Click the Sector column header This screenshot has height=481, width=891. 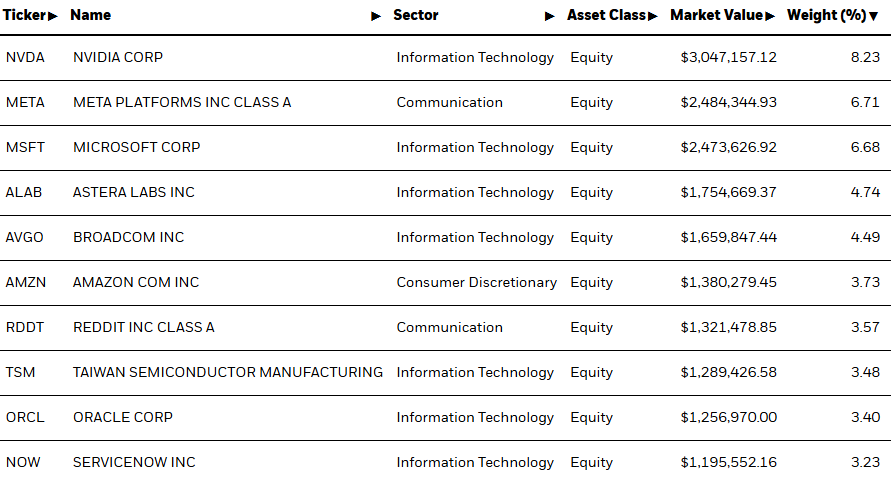(415, 15)
